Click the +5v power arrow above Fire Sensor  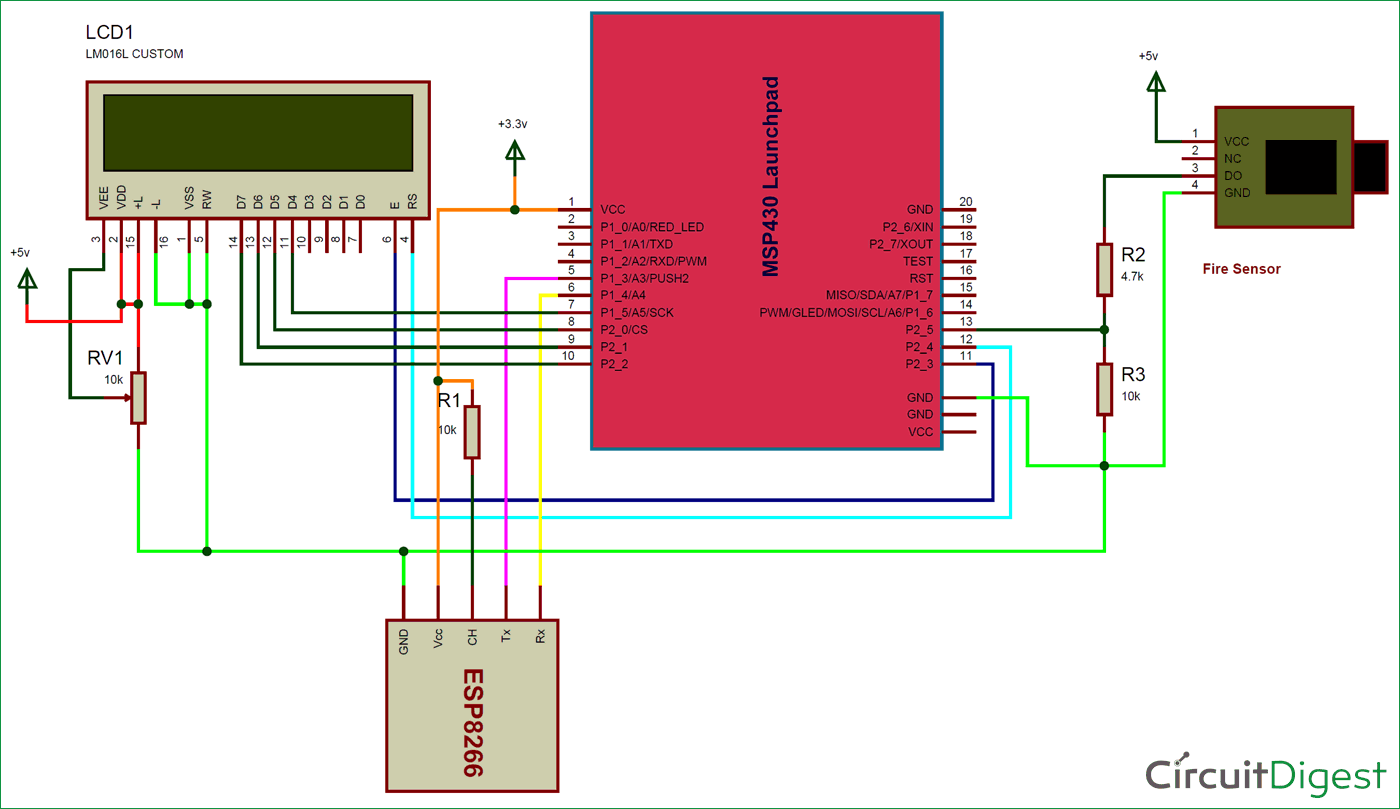pos(1156,84)
